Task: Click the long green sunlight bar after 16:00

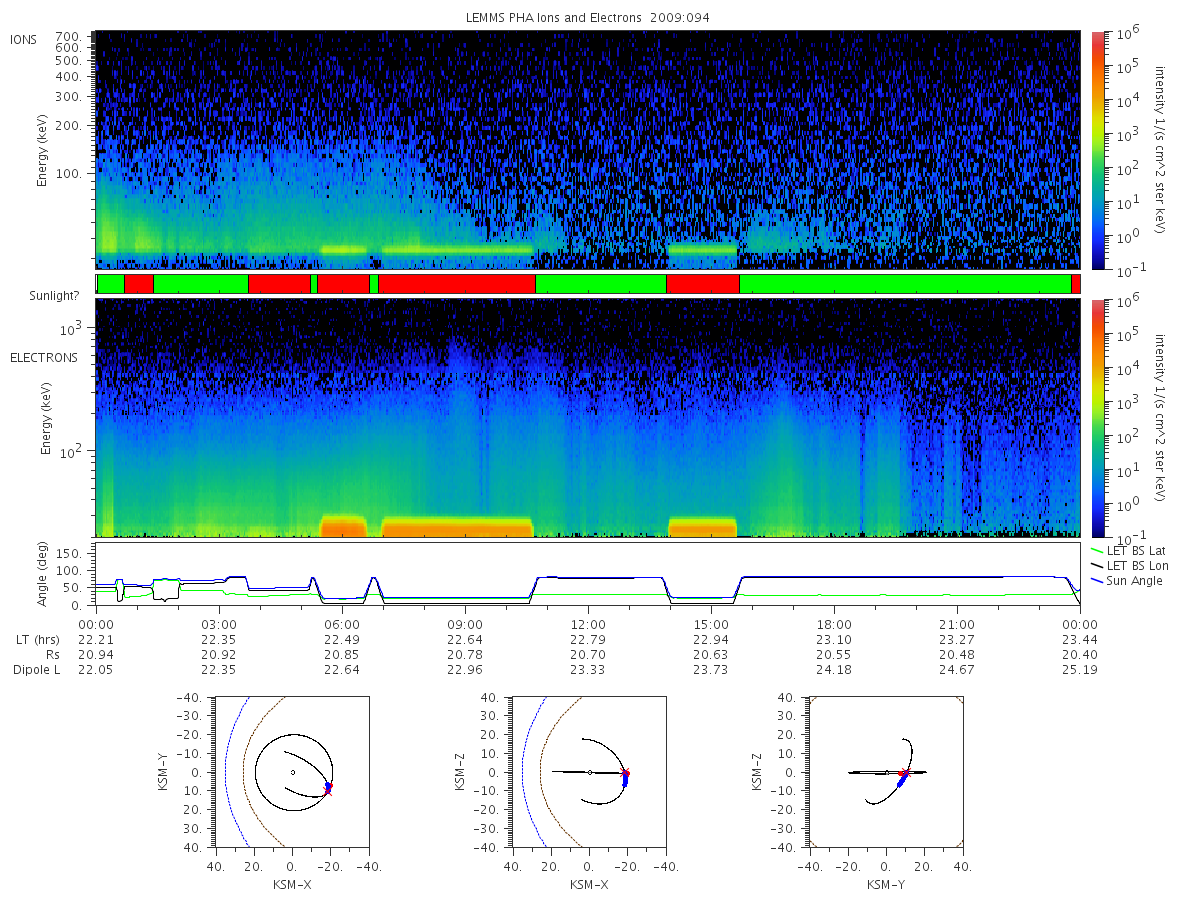Action: tap(905, 284)
